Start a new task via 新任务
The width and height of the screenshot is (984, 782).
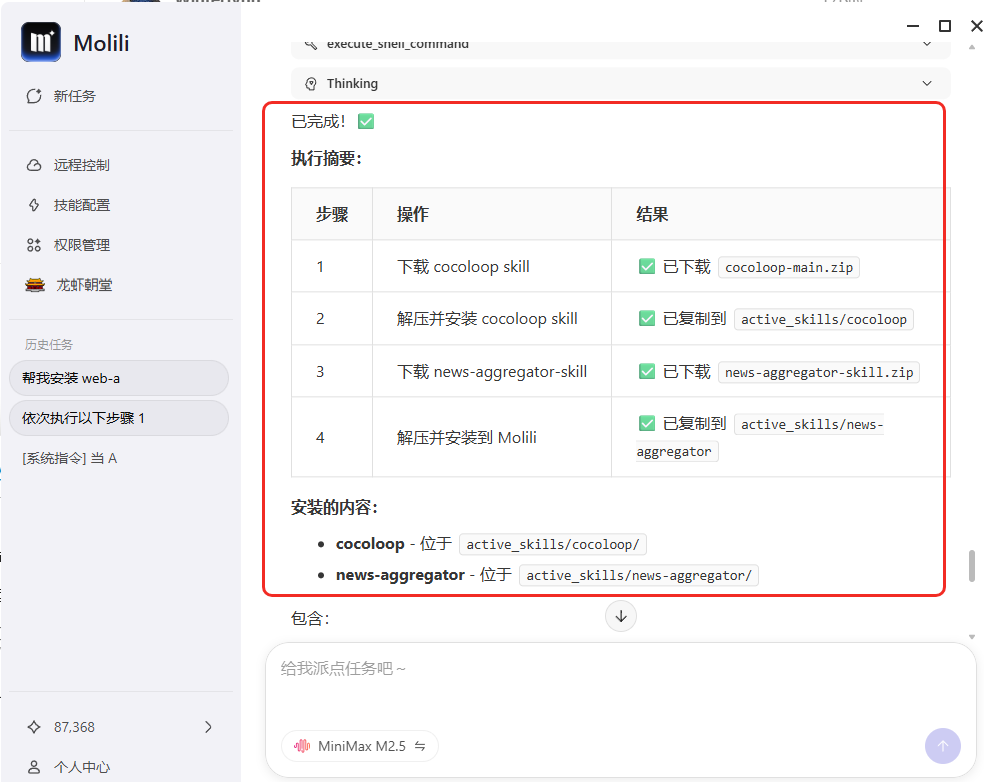(x=62, y=96)
